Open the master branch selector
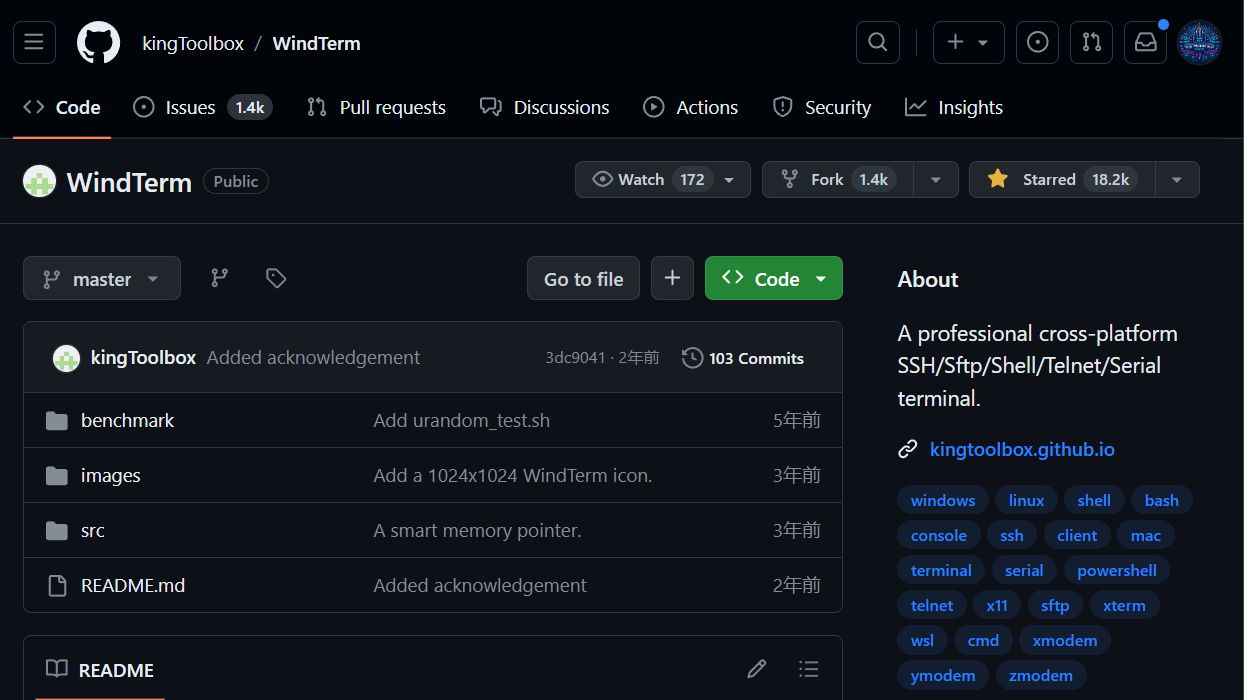 pos(102,278)
